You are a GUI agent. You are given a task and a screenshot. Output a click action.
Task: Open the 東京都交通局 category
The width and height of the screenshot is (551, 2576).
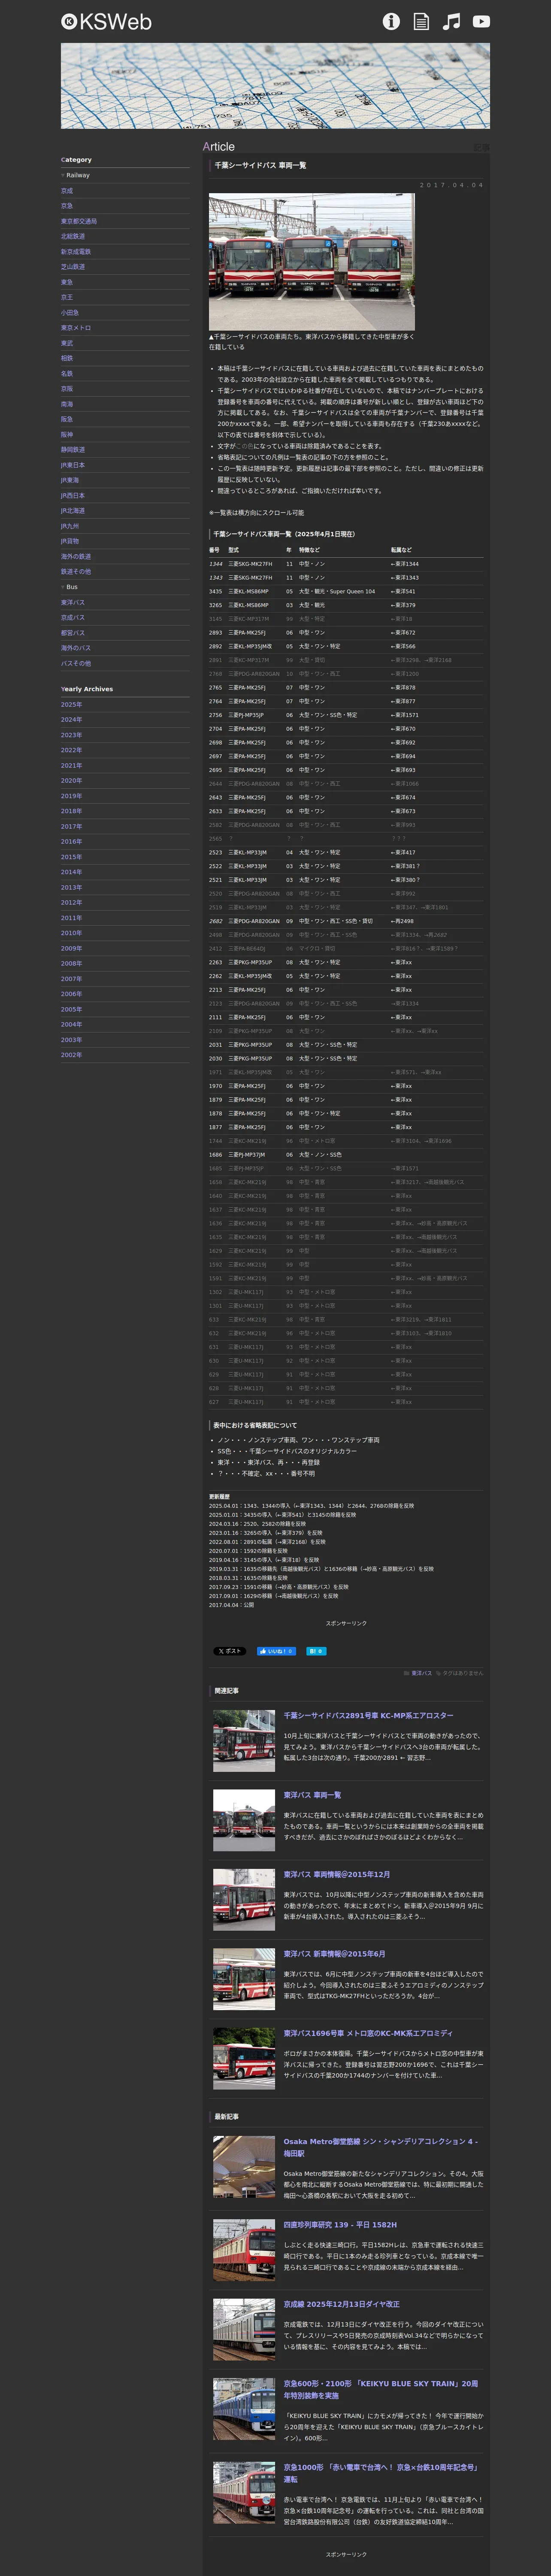click(x=79, y=221)
